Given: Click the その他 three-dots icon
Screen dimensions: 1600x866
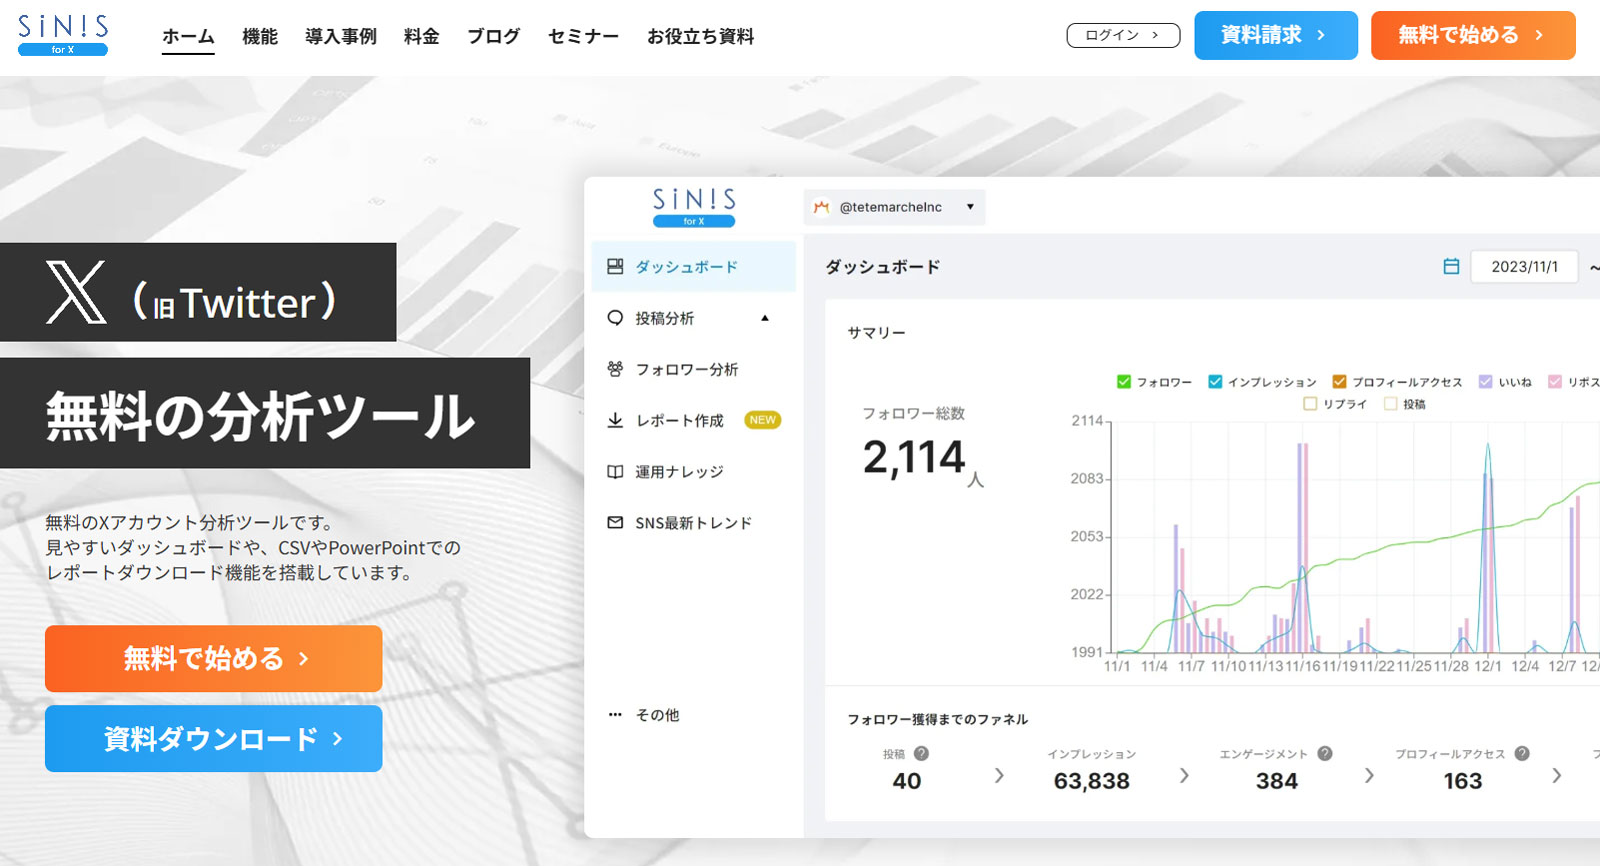Looking at the screenshot, I should tap(615, 715).
